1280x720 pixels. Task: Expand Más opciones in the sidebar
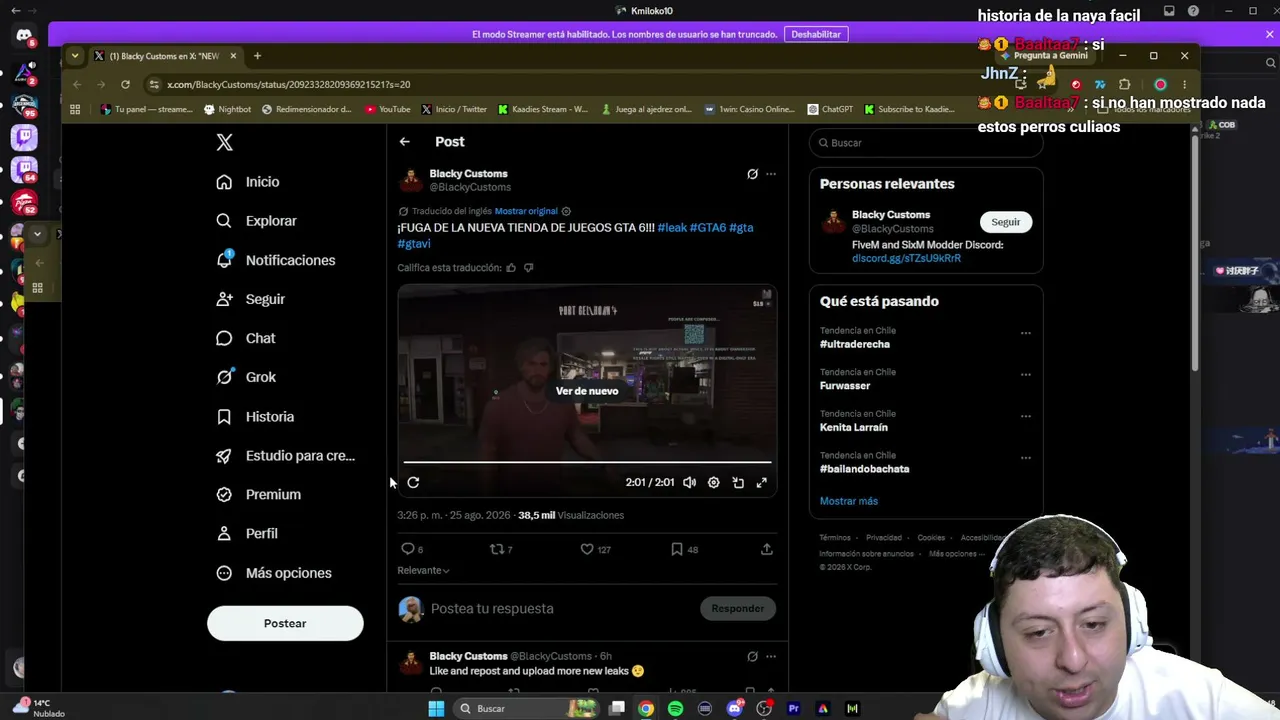[x=274, y=573]
